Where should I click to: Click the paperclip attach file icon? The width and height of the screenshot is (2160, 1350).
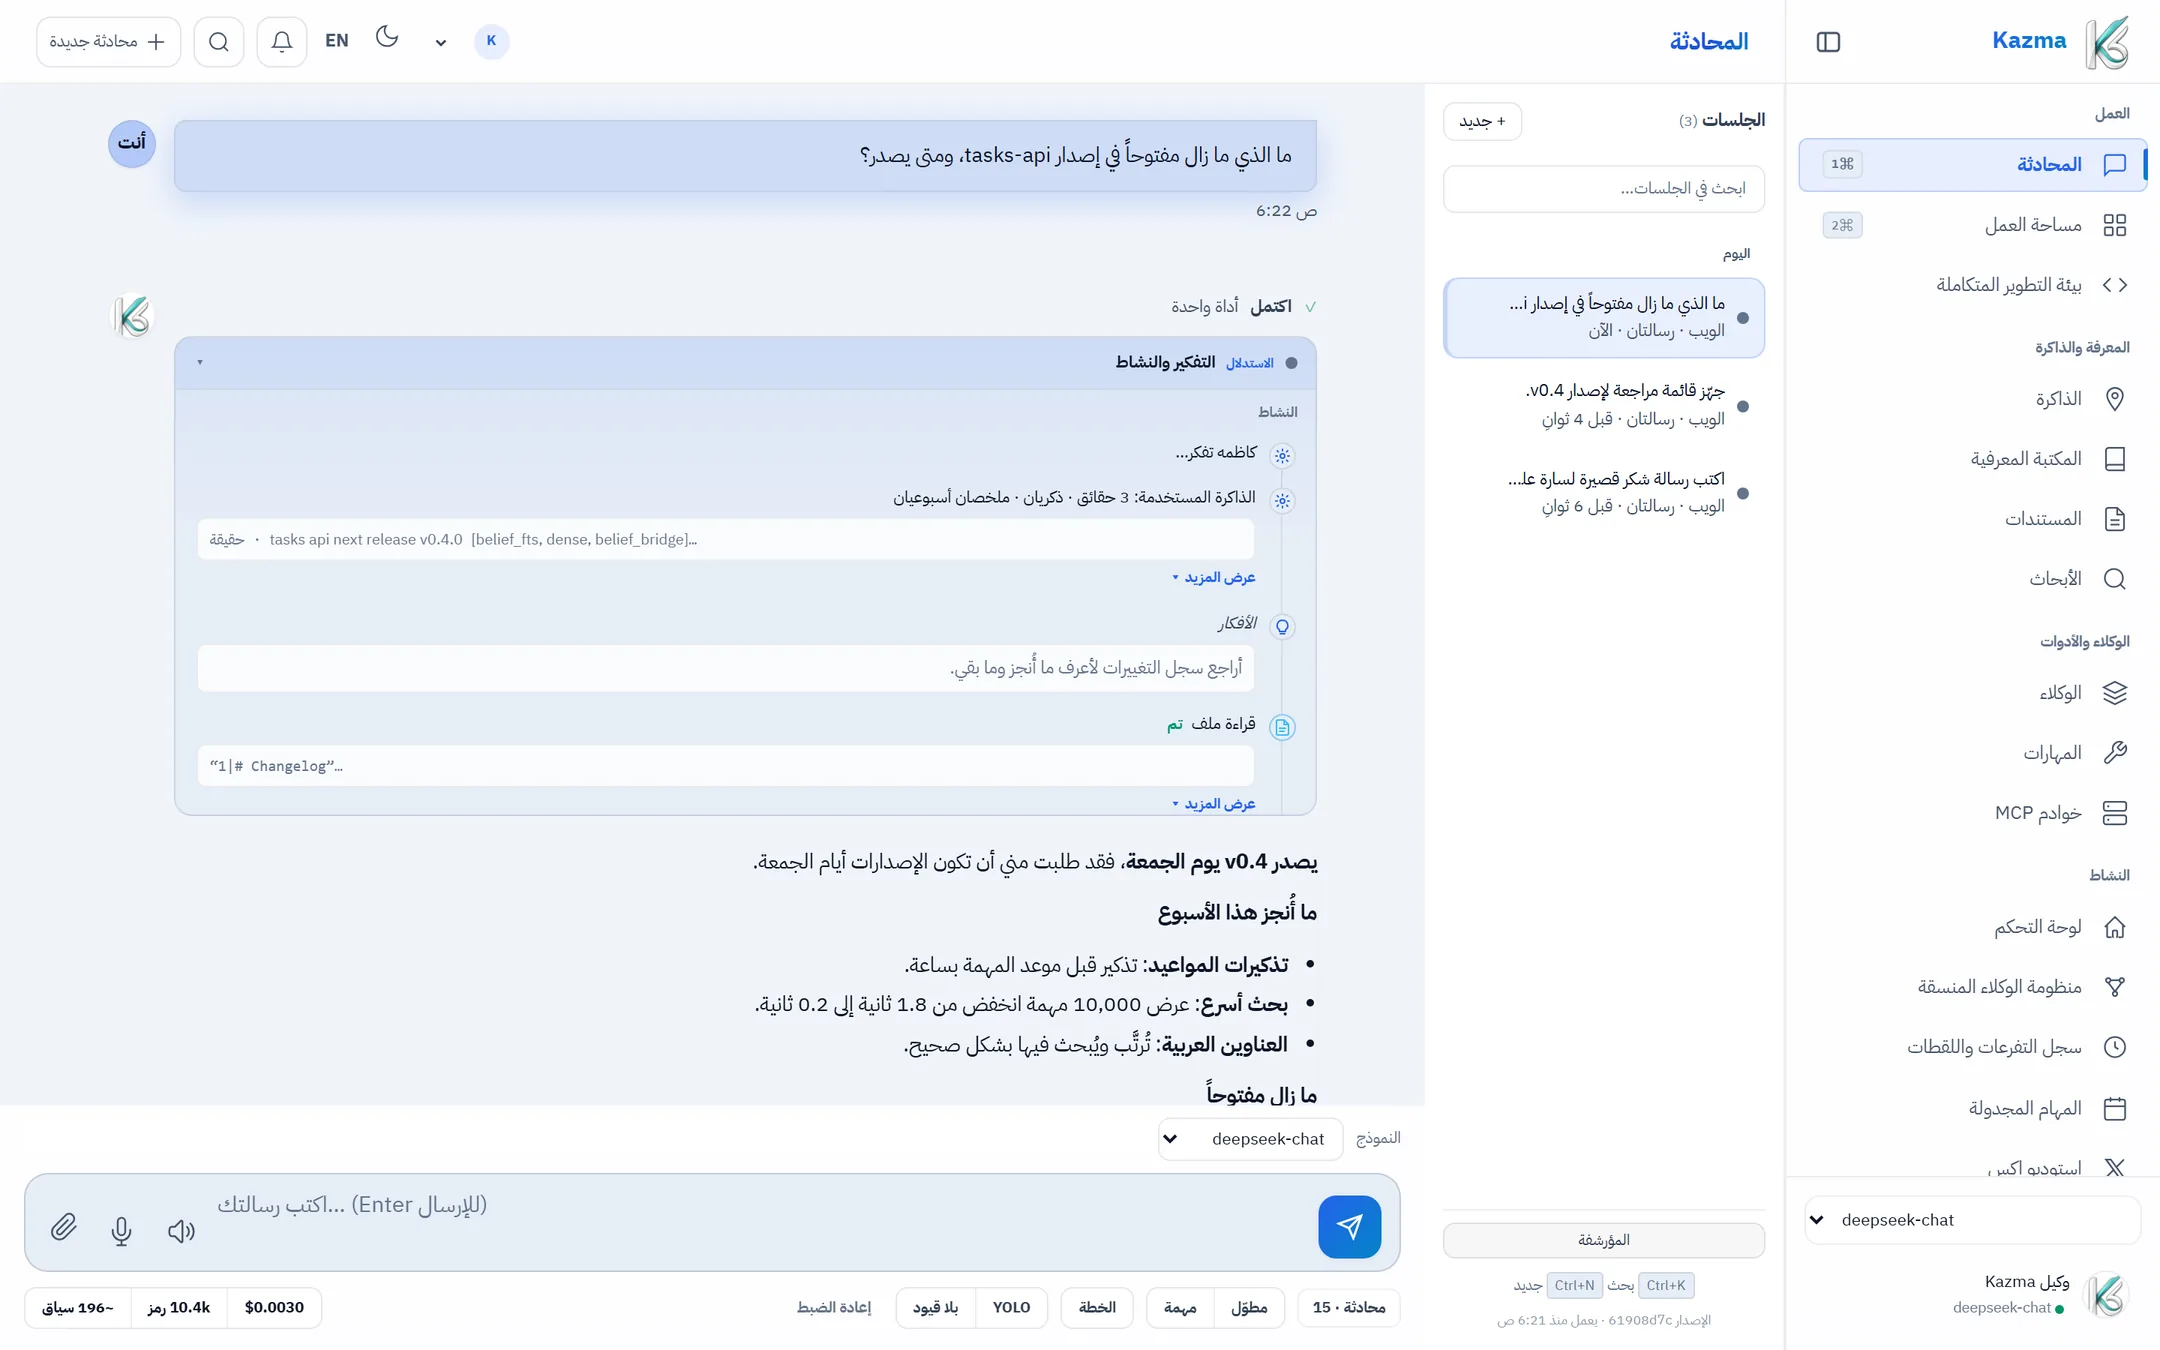(63, 1227)
